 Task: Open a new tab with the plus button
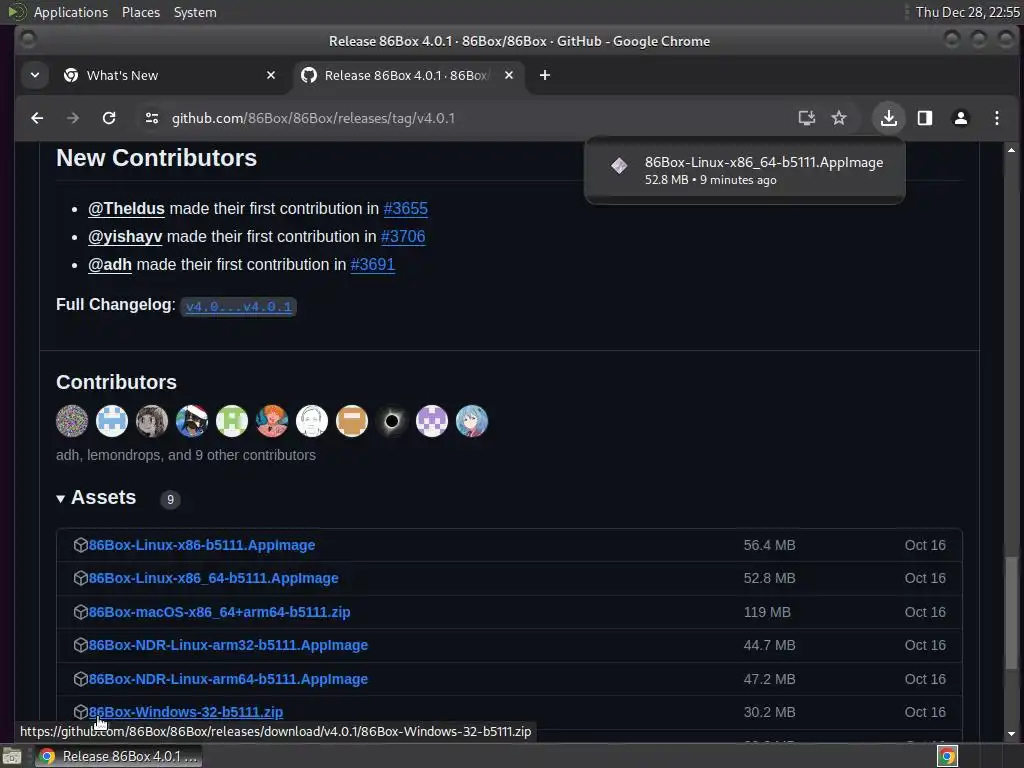click(545, 75)
